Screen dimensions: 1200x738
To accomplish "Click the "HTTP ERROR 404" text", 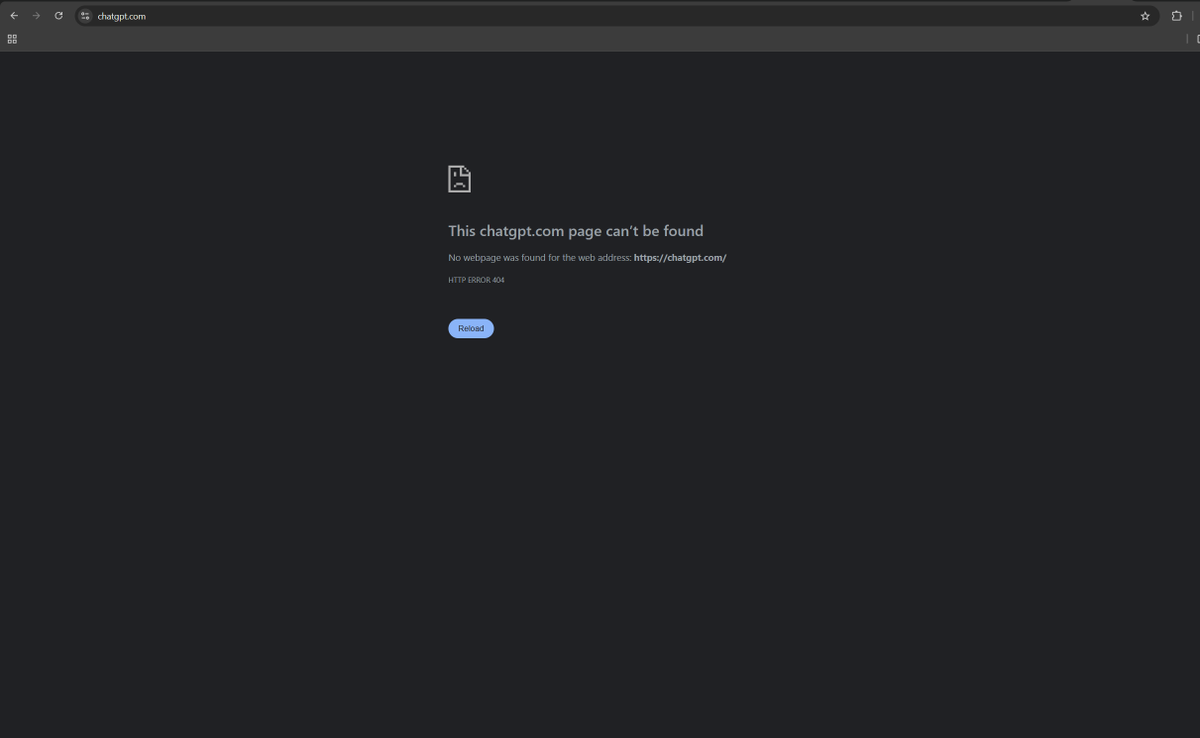I will [x=476, y=280].
